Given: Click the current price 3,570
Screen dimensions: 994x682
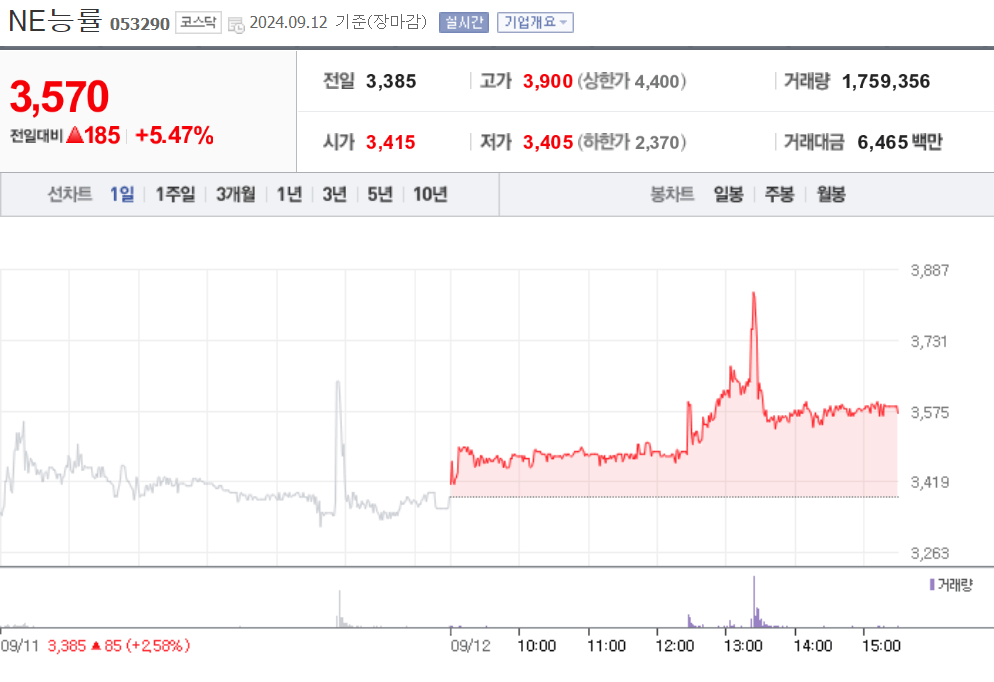Looking at the screenshot, I should click(60, 96).
